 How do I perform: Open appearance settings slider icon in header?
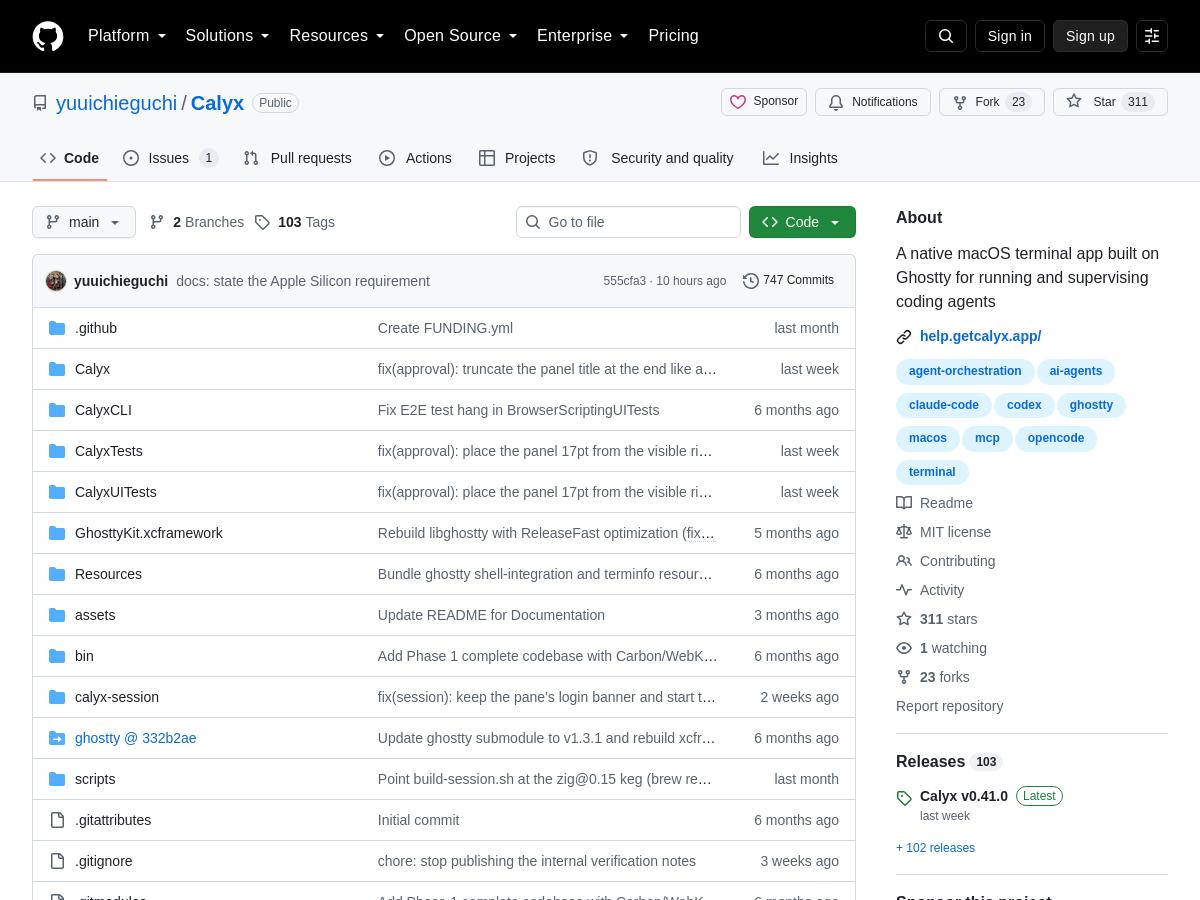click(1152, 36)
